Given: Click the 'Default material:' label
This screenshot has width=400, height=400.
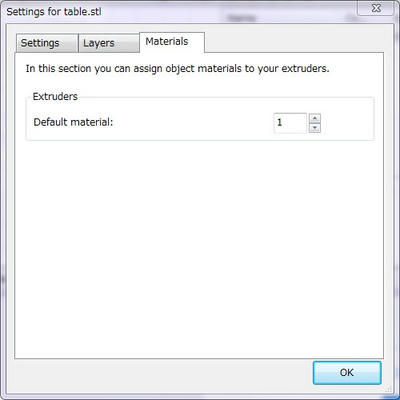Looking at the screenshot, I should coord(73,122).
